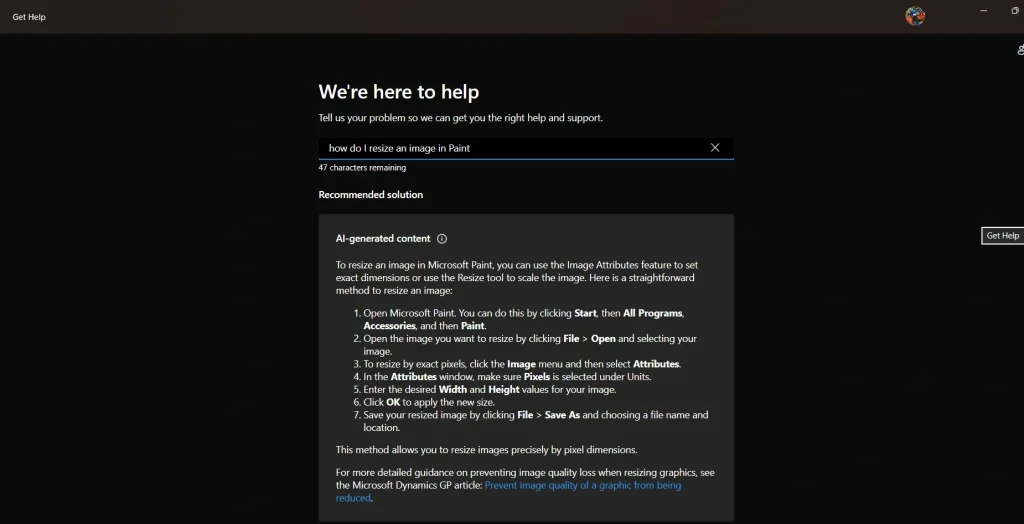Minimize the Get Help window

[x=983, y=10]
